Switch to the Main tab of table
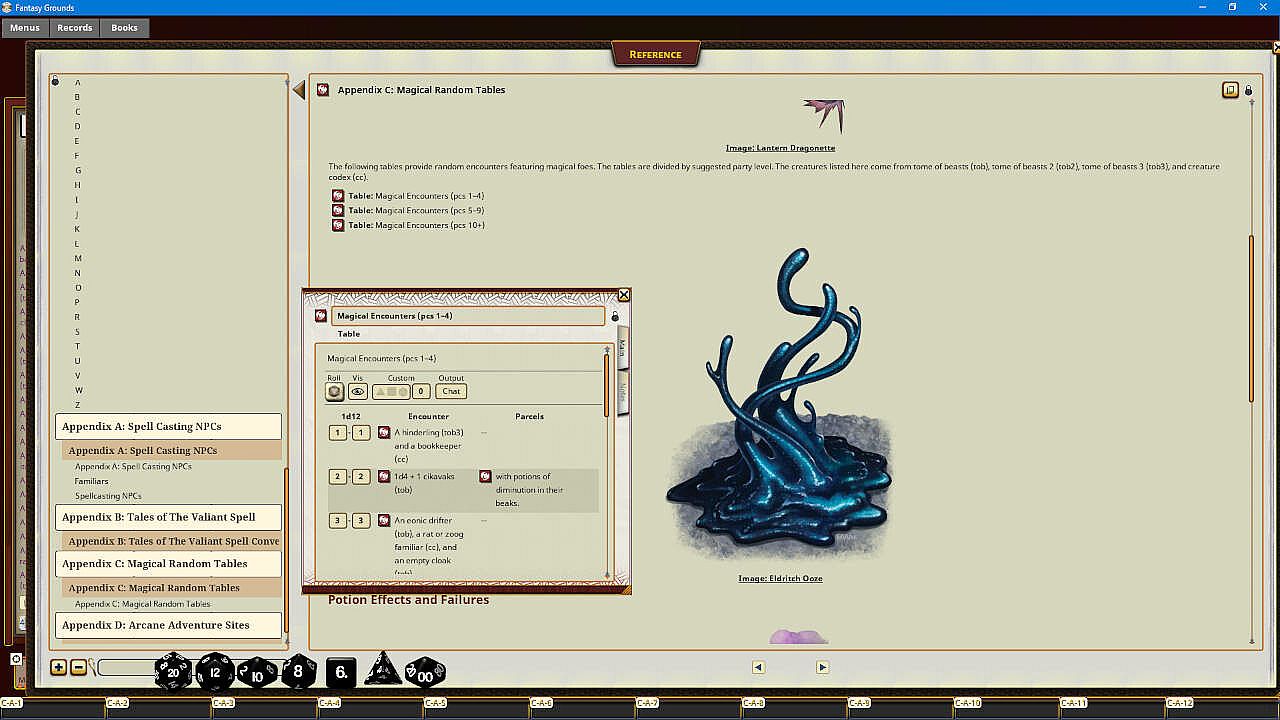 (x=623, y=348)
